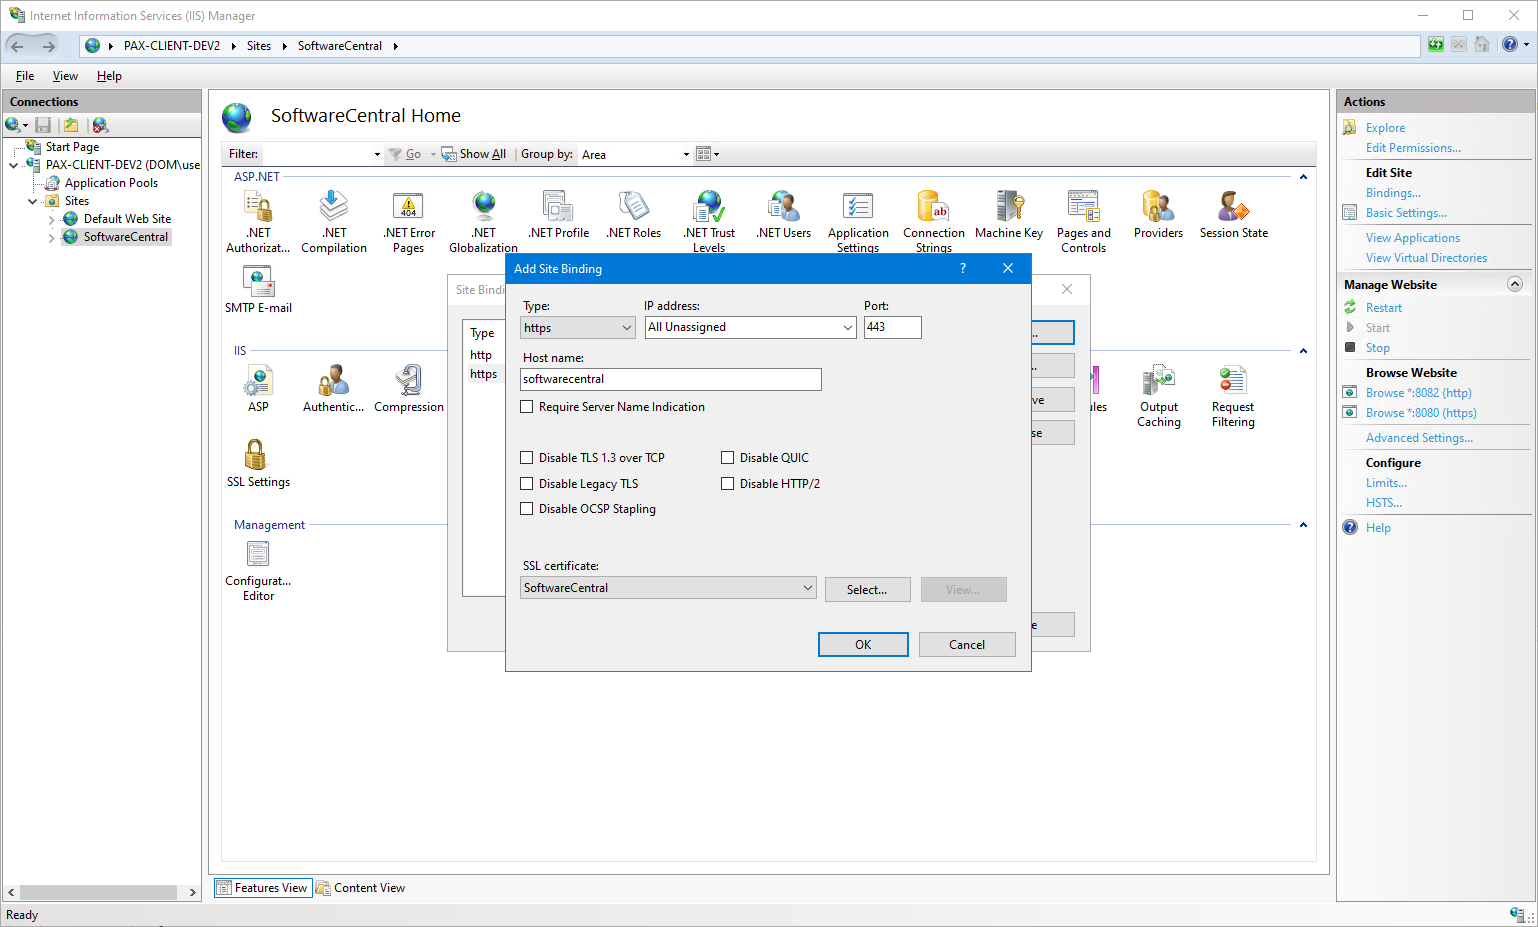Open the Providers feature icon
1538x927 pixels.
tap(1158, 208)
